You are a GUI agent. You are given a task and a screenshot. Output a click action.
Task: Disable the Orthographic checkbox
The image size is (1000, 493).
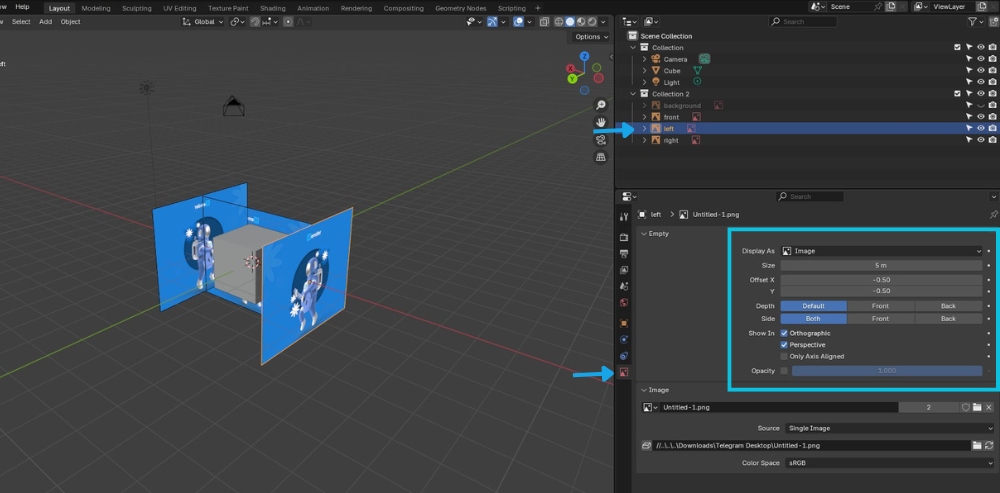coord(785,333)
